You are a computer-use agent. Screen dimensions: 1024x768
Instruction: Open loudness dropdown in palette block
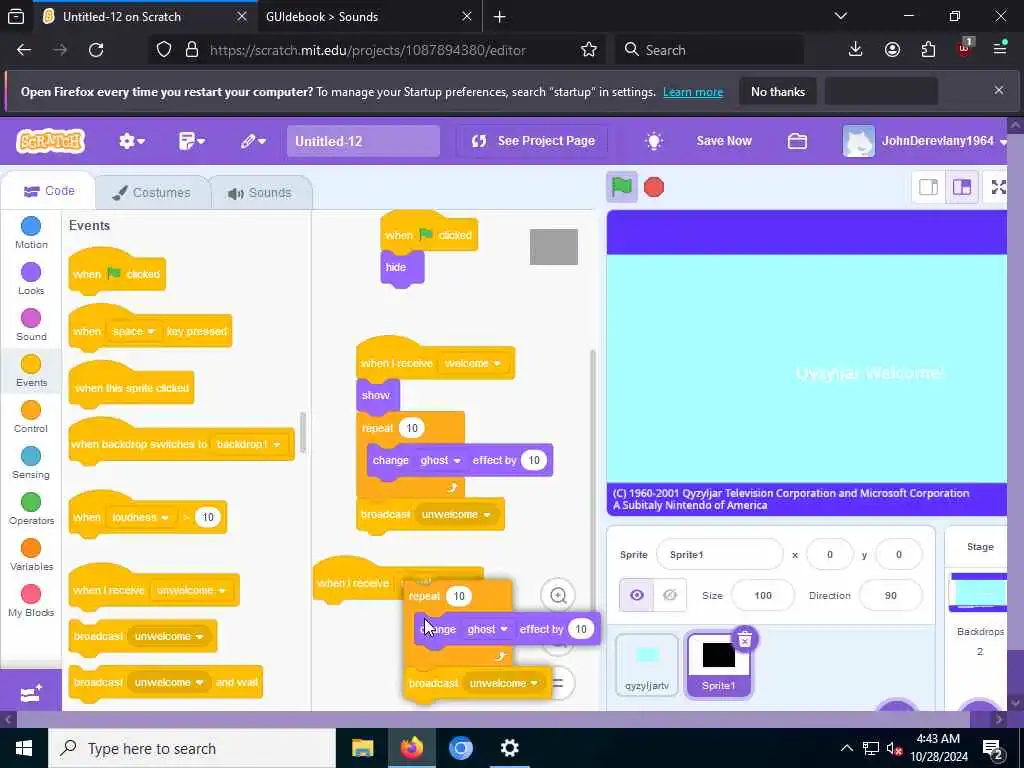point(140,517)
